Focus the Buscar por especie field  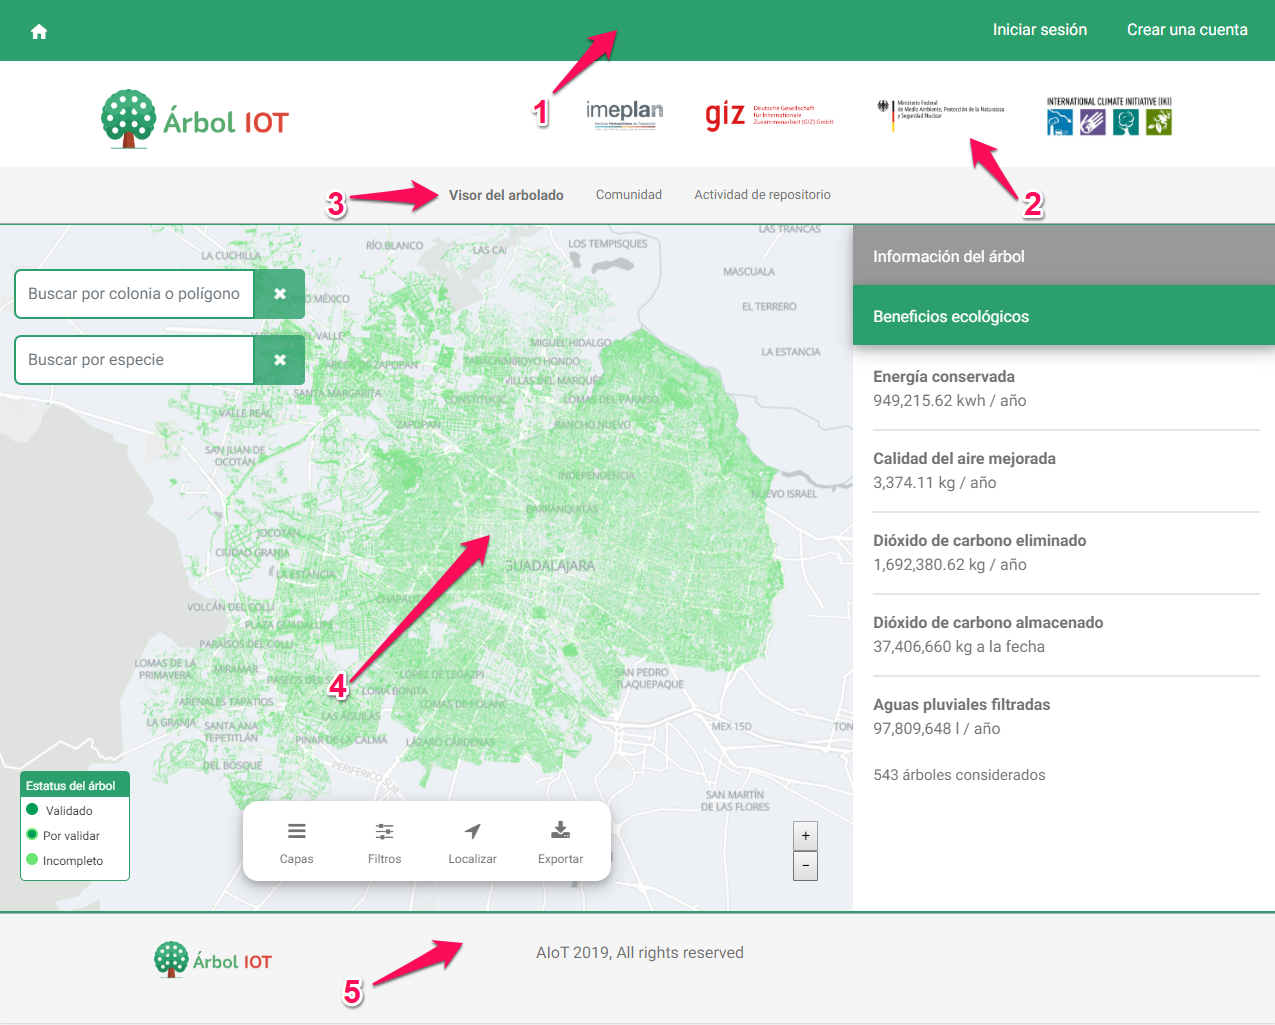pyautogui.click(x=135, y=360)
